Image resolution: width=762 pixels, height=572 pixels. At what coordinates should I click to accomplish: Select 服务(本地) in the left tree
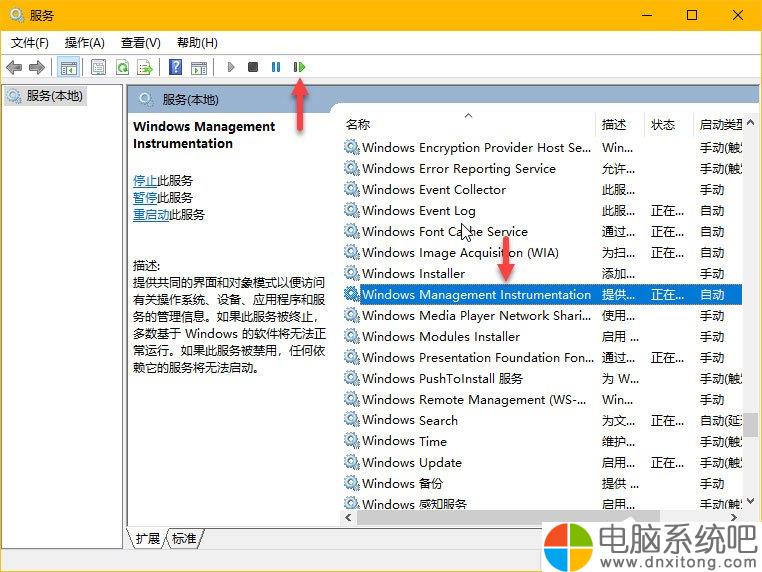[x=45, y=96]
